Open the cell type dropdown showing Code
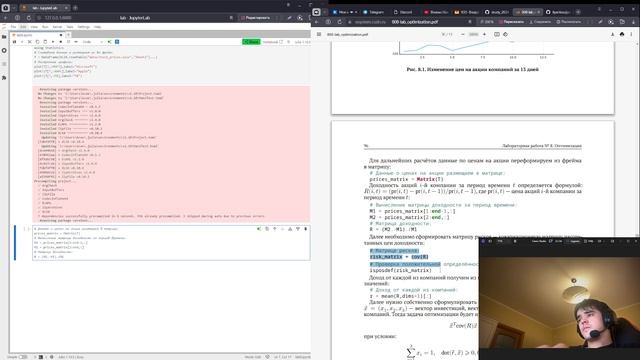 pyautogui.click(x=93, y=42)
